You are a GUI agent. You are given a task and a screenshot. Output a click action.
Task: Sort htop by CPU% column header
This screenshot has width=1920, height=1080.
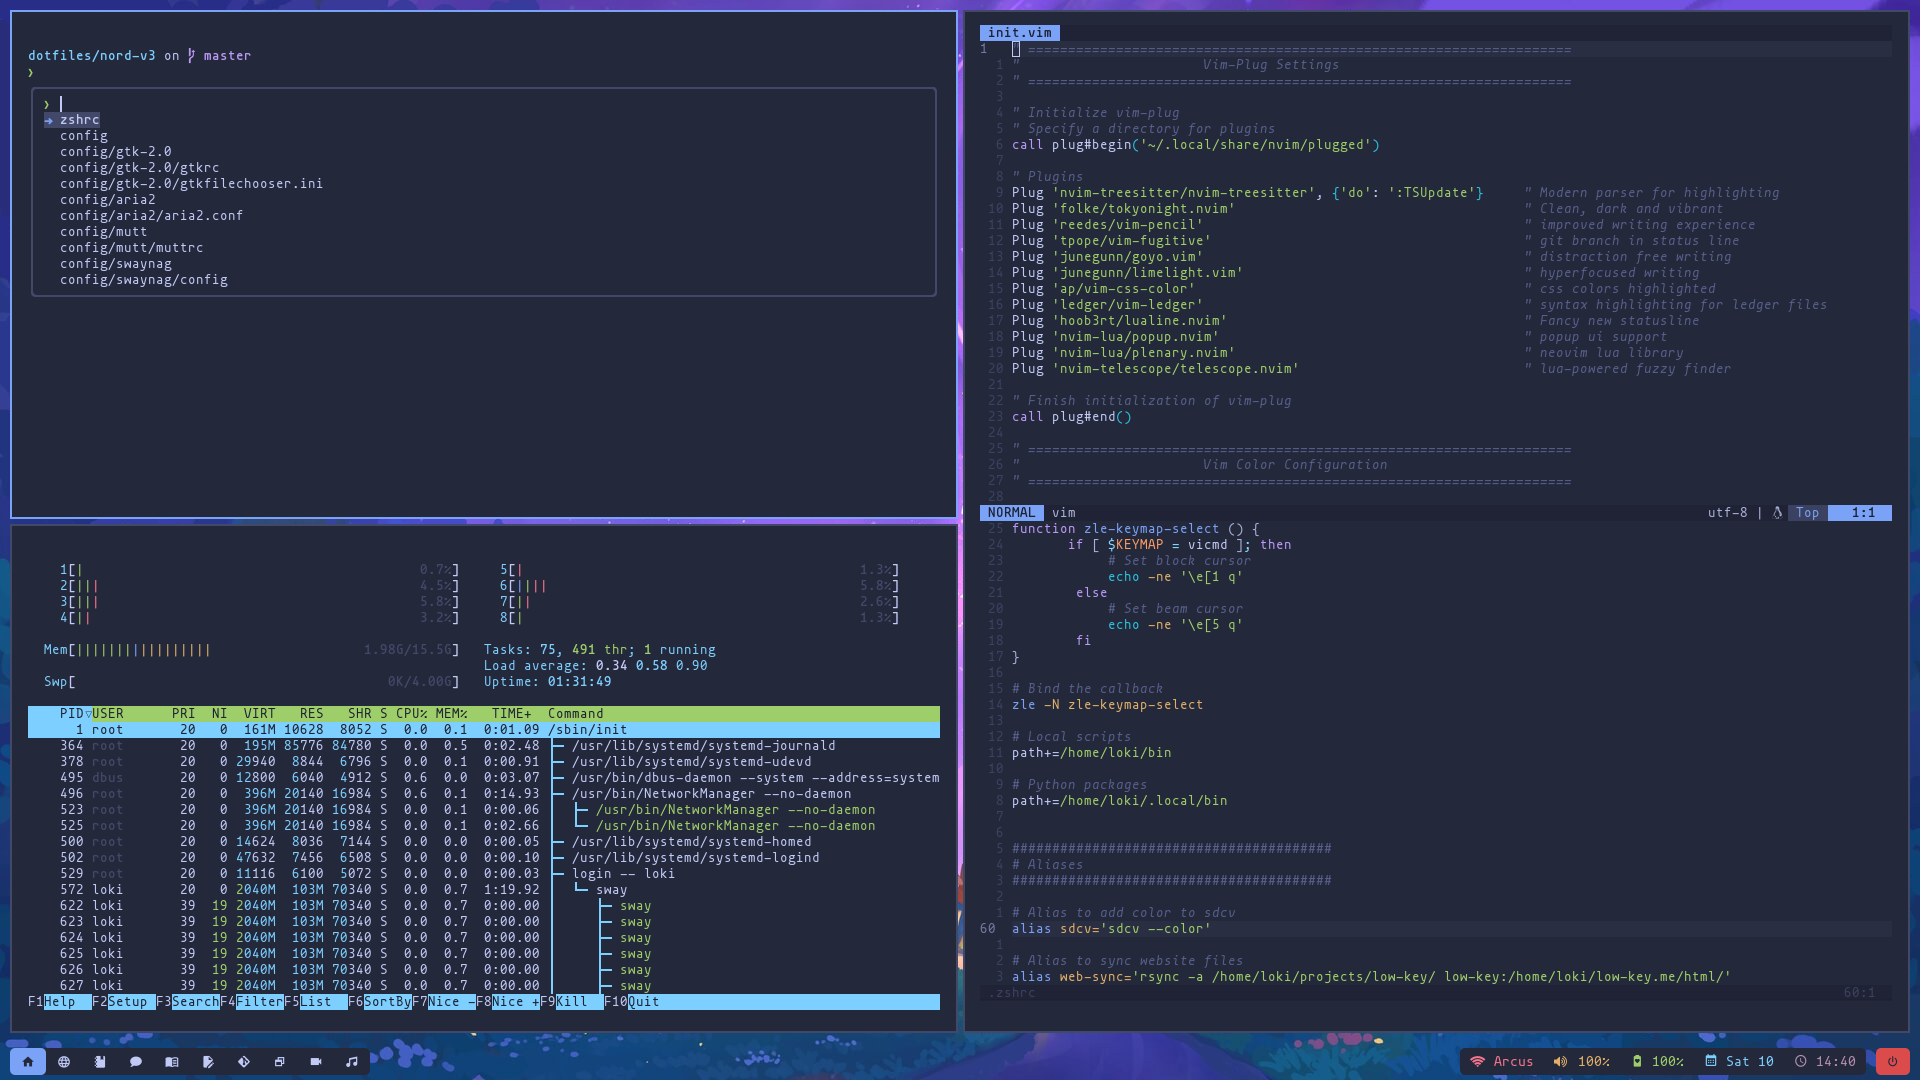click(x=411, y=714)
